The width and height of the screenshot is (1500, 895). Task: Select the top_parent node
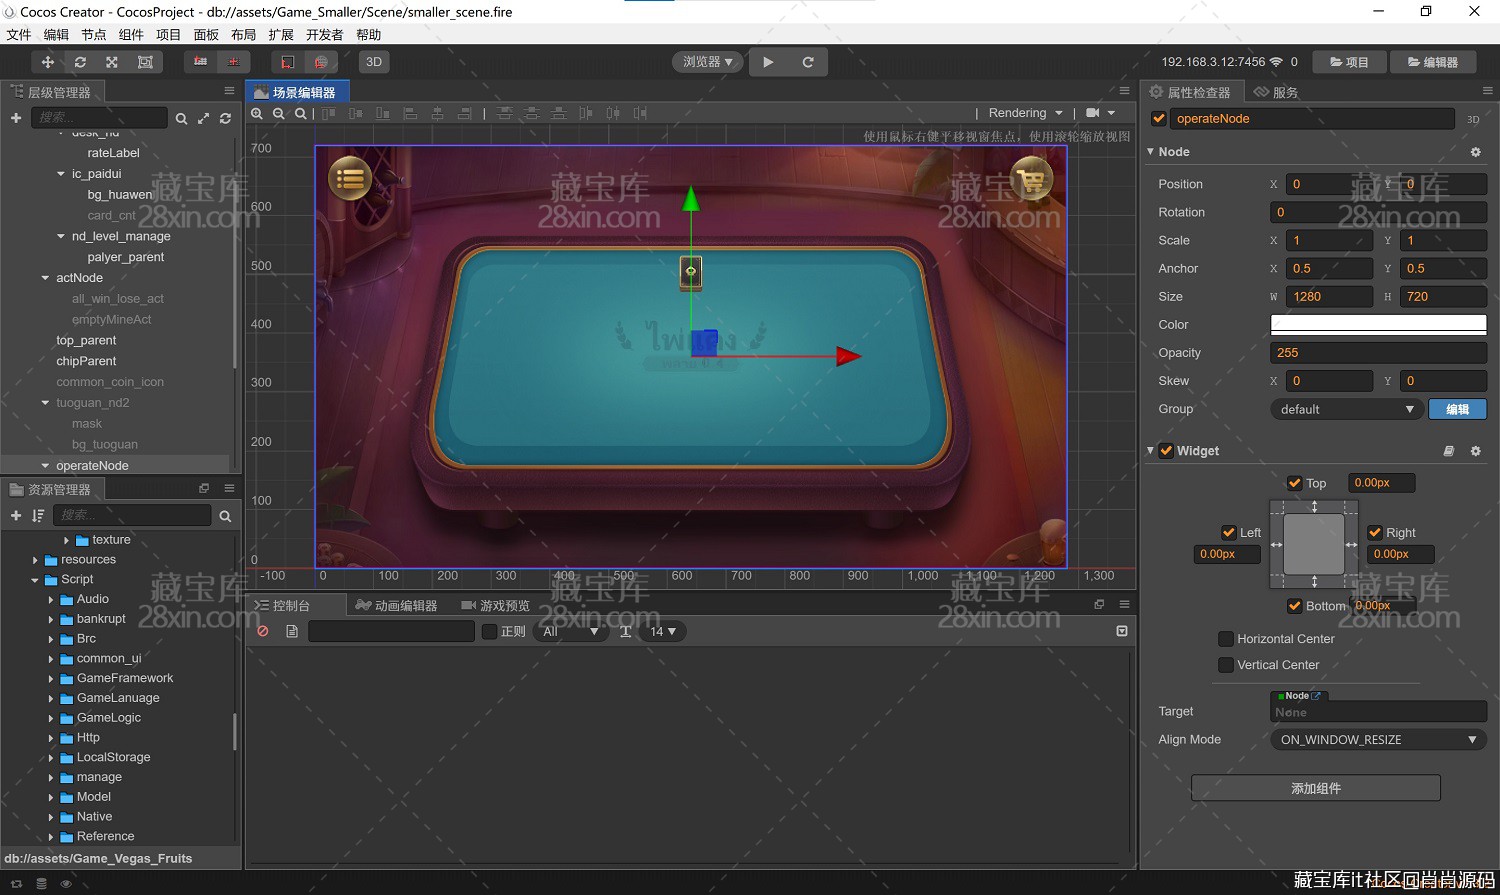click(x=86, y=340)
